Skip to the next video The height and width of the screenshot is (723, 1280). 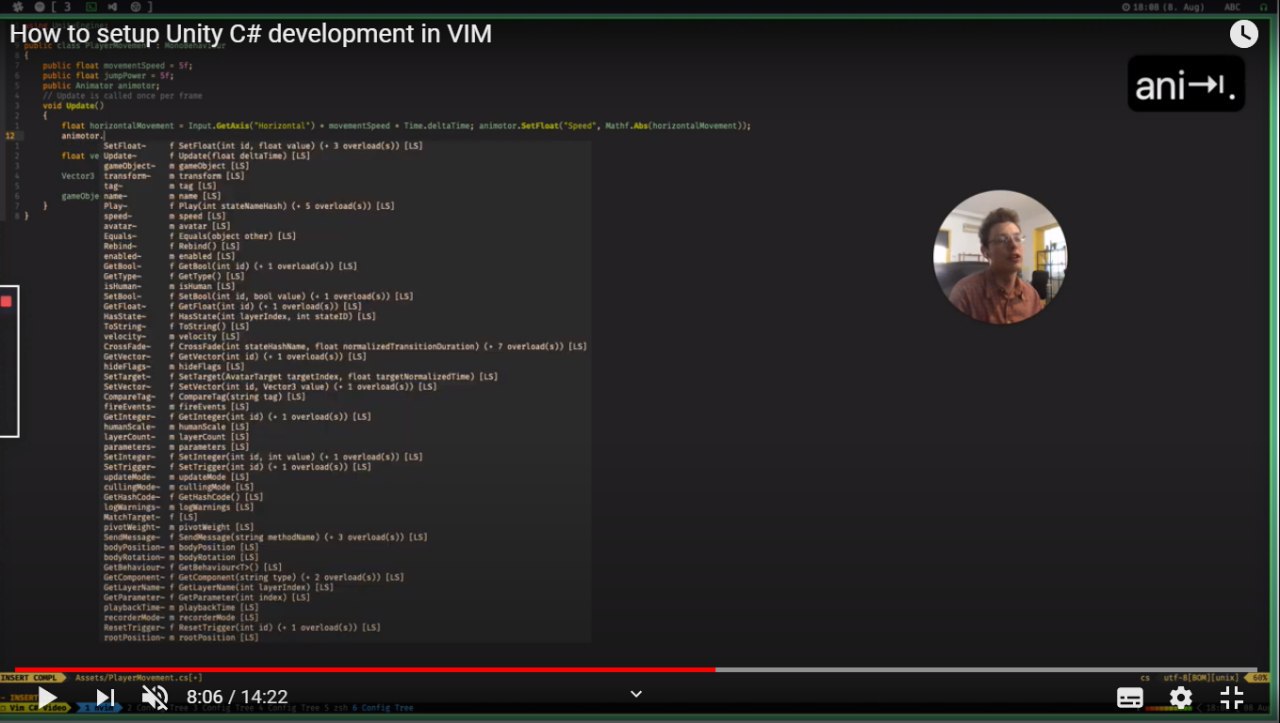point(105,697)
